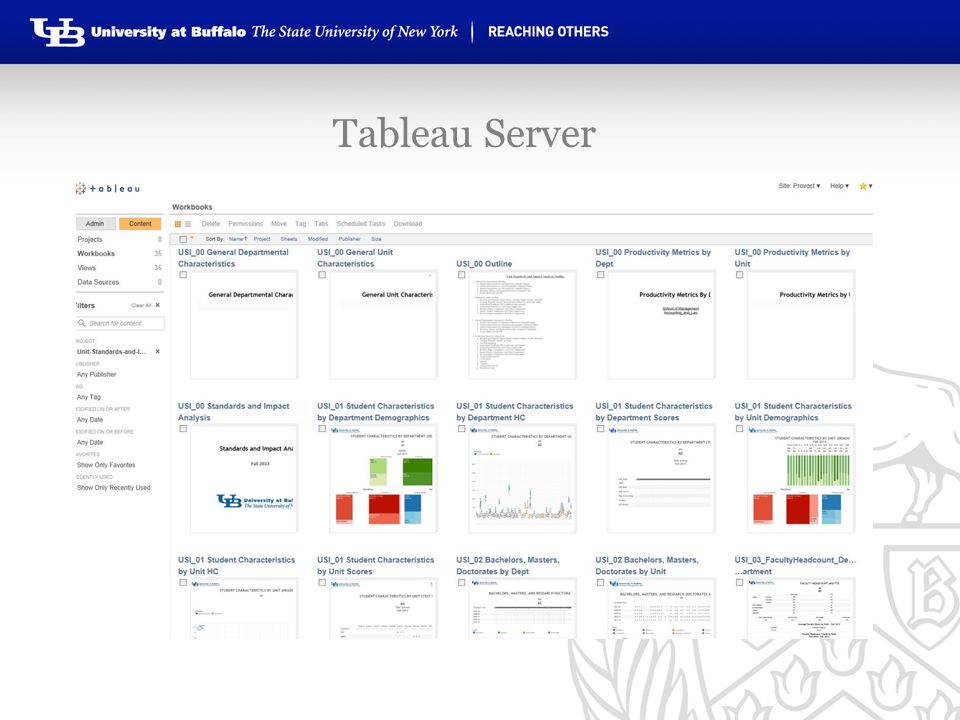This screenshot has width=960, height=720.
Task: Open the Any Tag filter
Action: coord(89,397)
